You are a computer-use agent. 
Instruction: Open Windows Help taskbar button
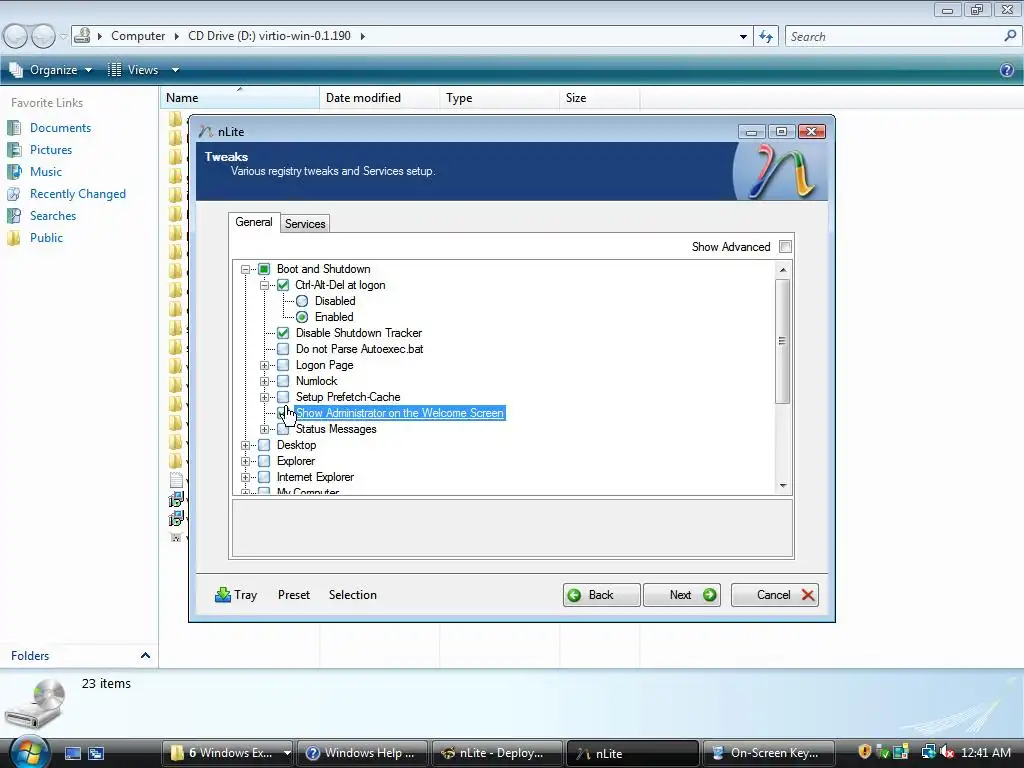pos(362,753)
